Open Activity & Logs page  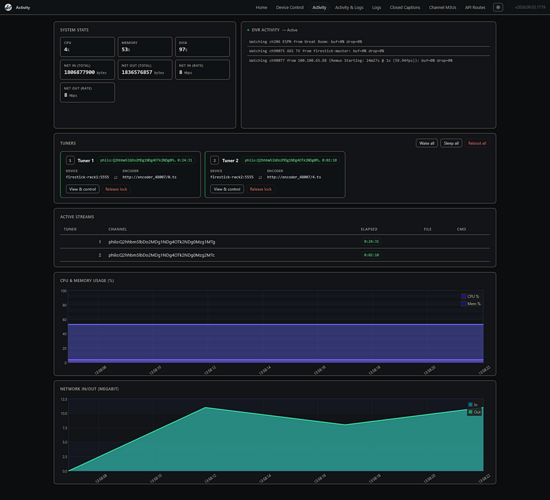pyautogui.click(x=349, y=7)
